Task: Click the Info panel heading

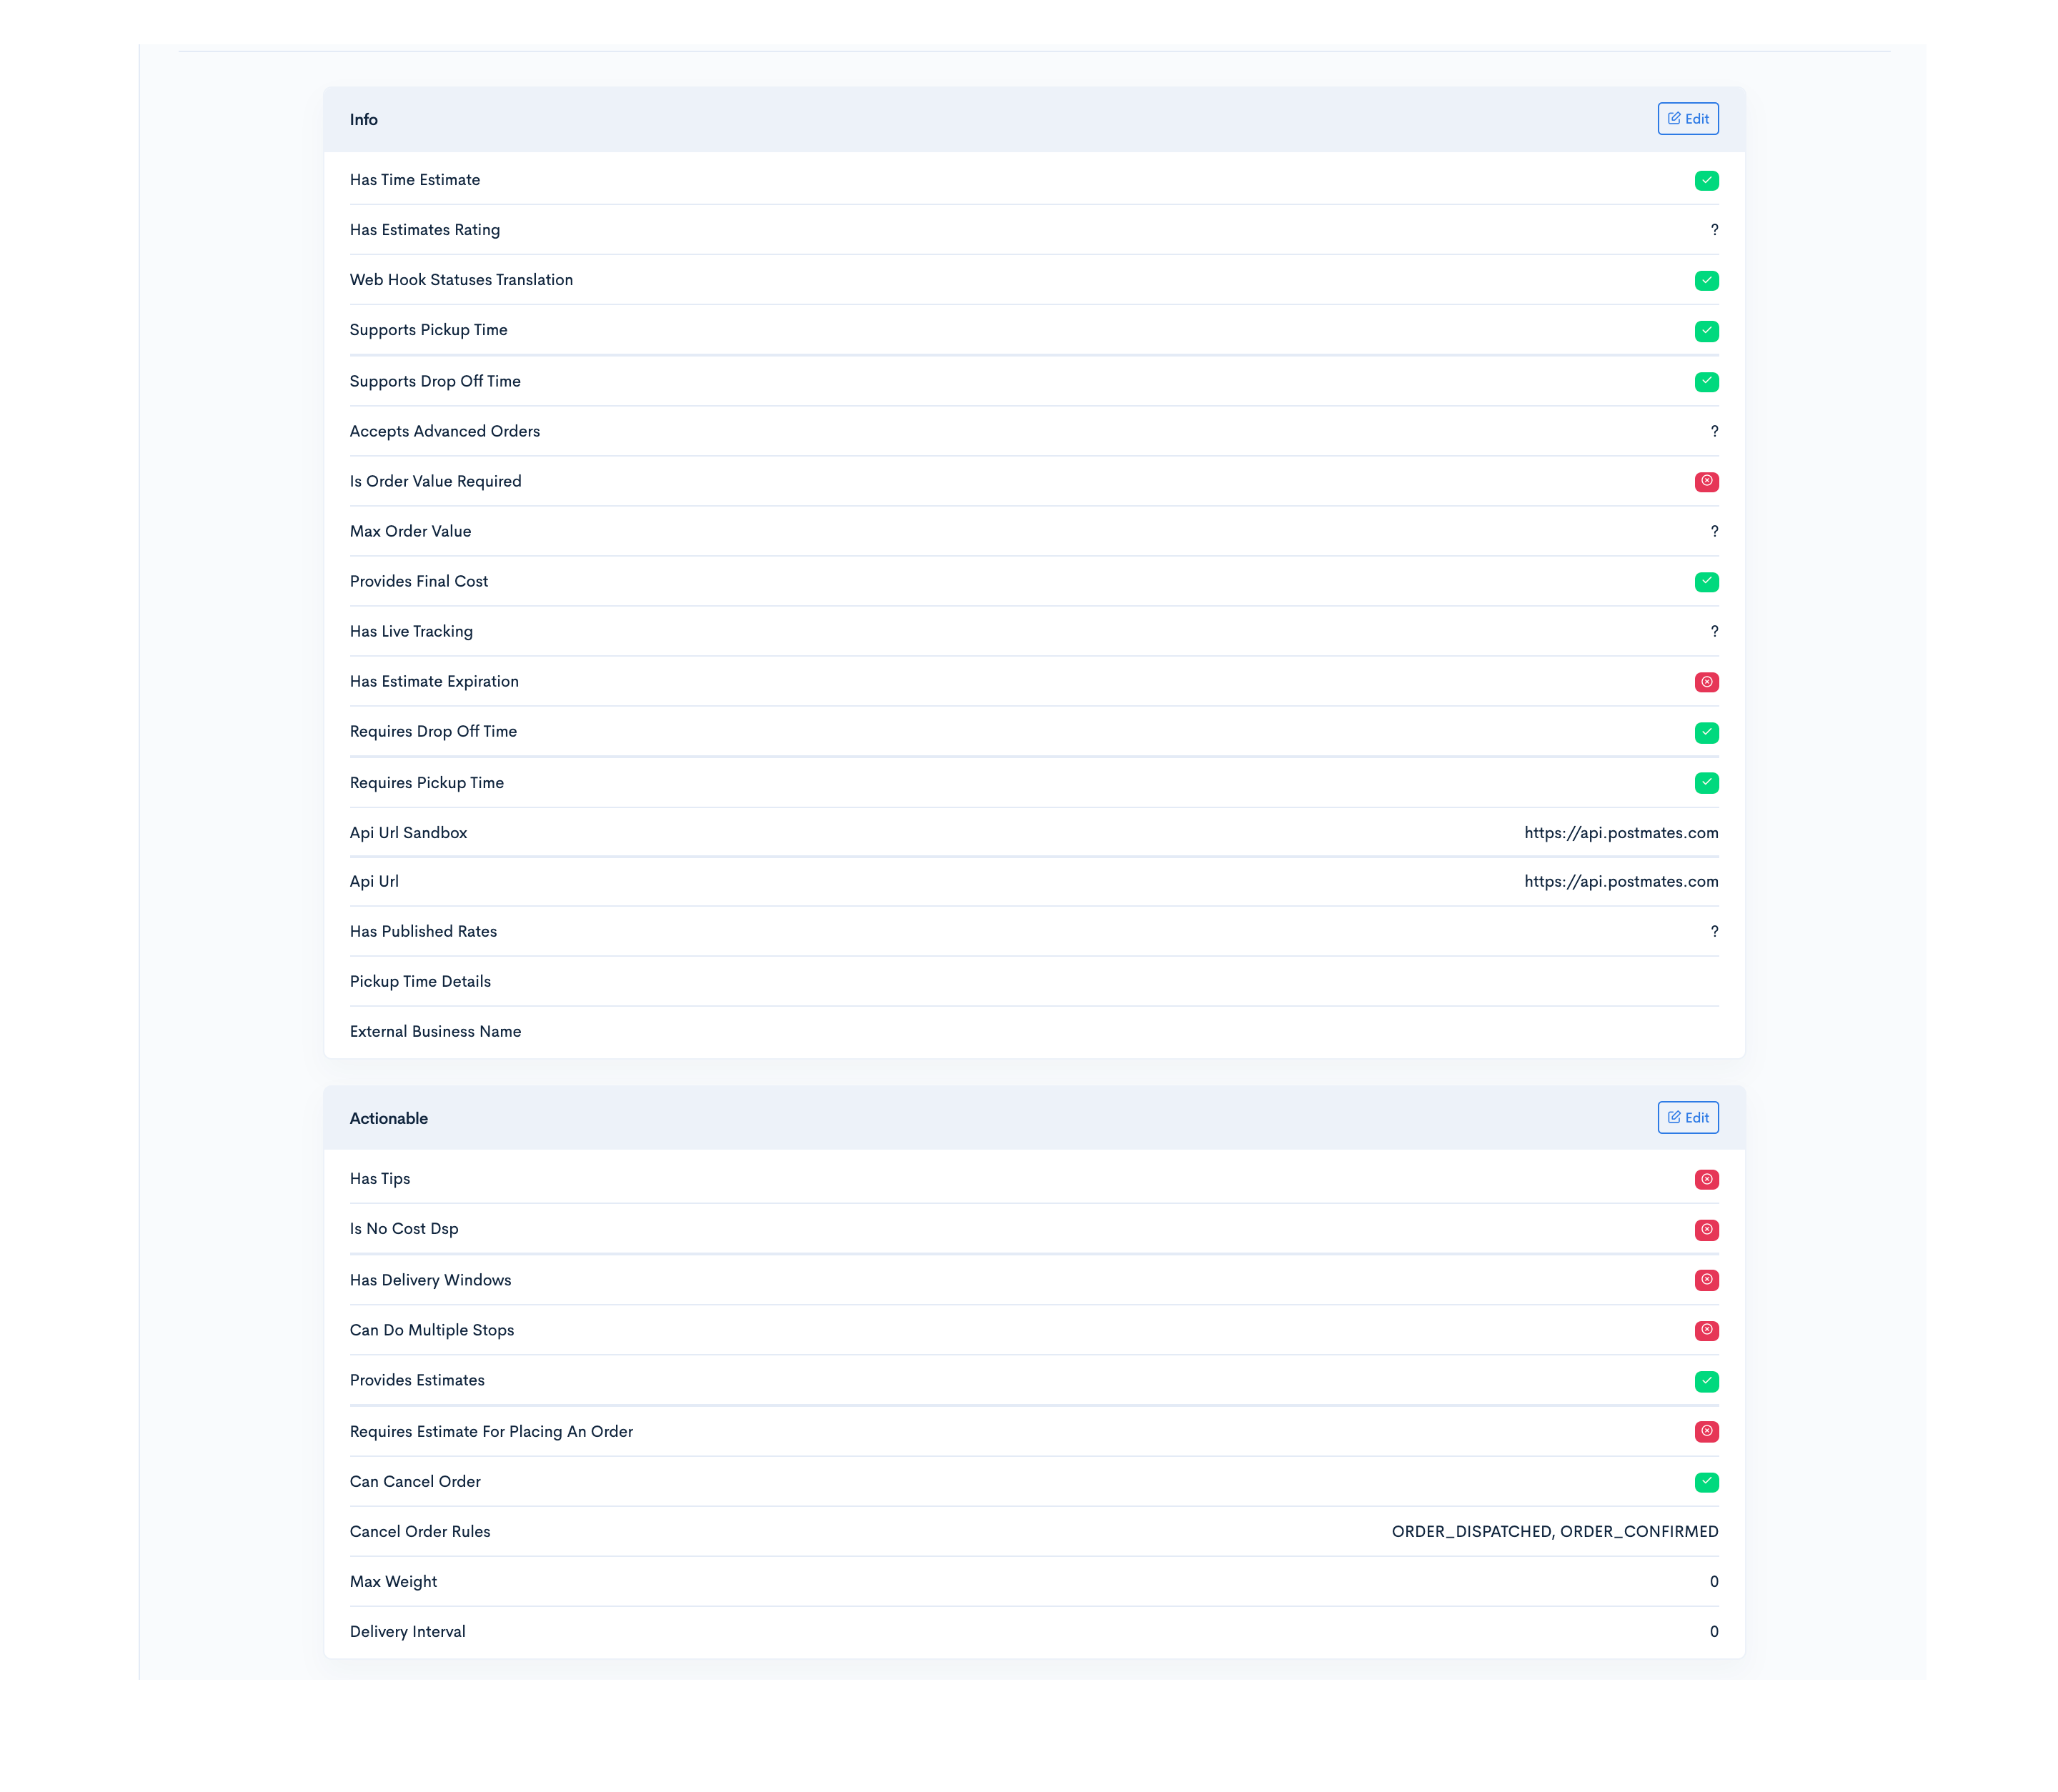Action: click(x=364, y=120)
